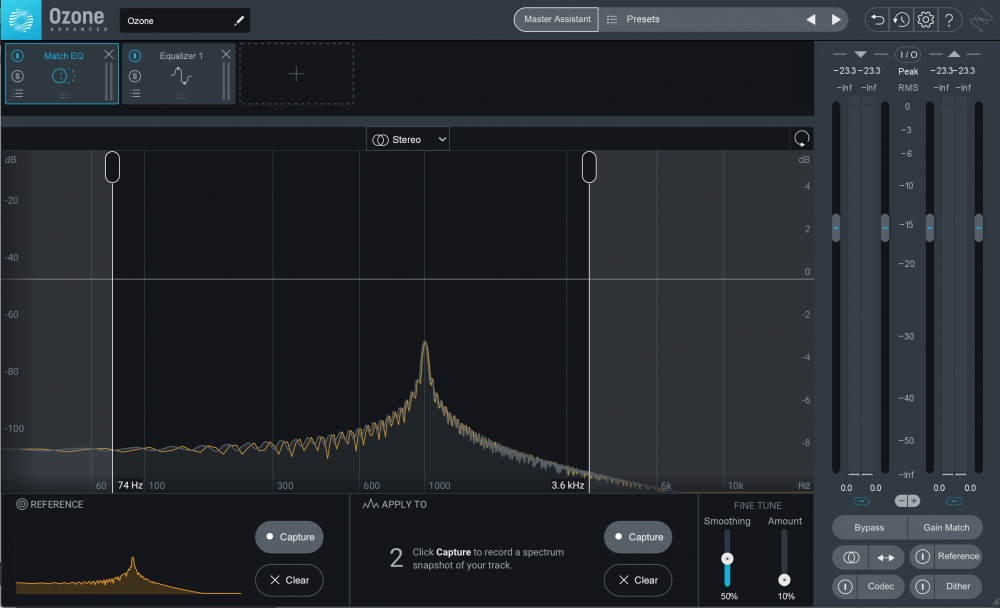Open the I/O meter options

pyautogui.click(x=908, y=54)
